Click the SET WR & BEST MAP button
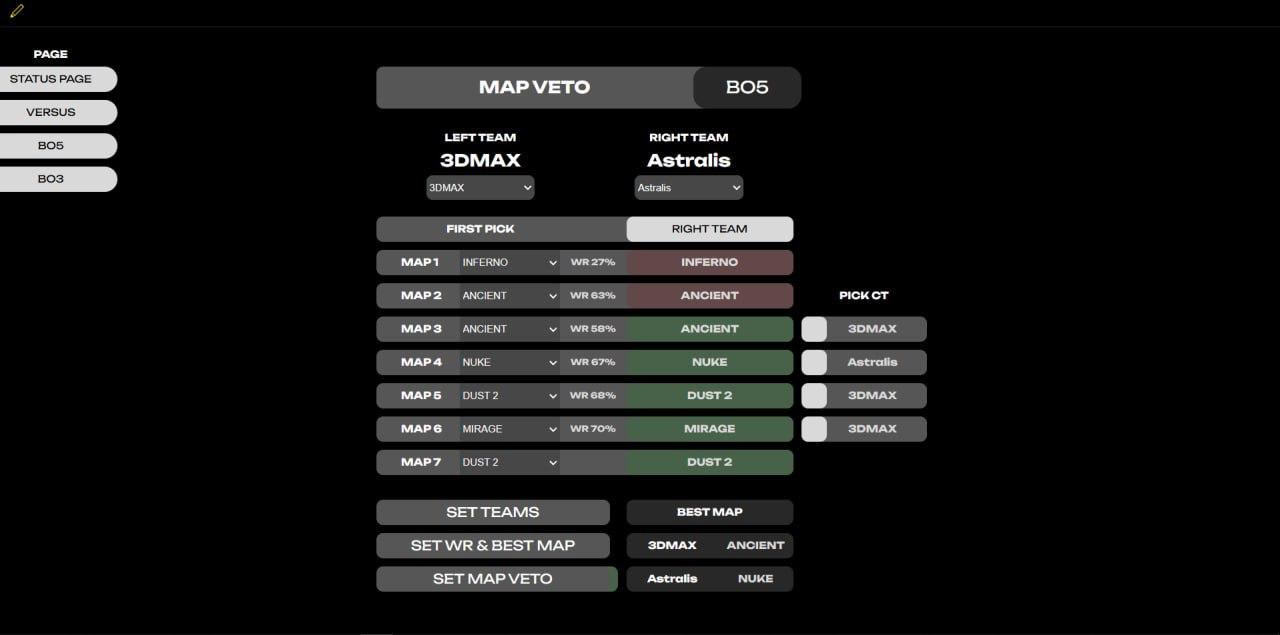 pyautogui.click(x=493, y=546)
